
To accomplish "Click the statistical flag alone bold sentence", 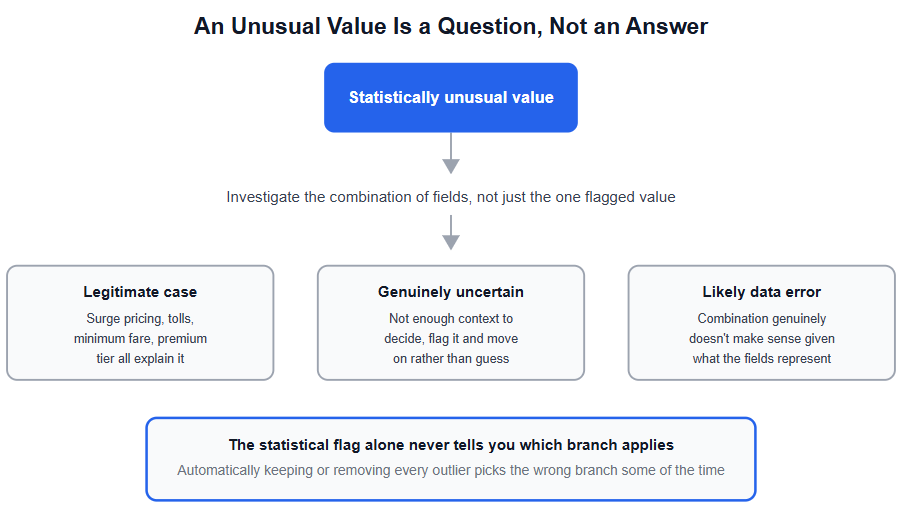I will (451, 445).
